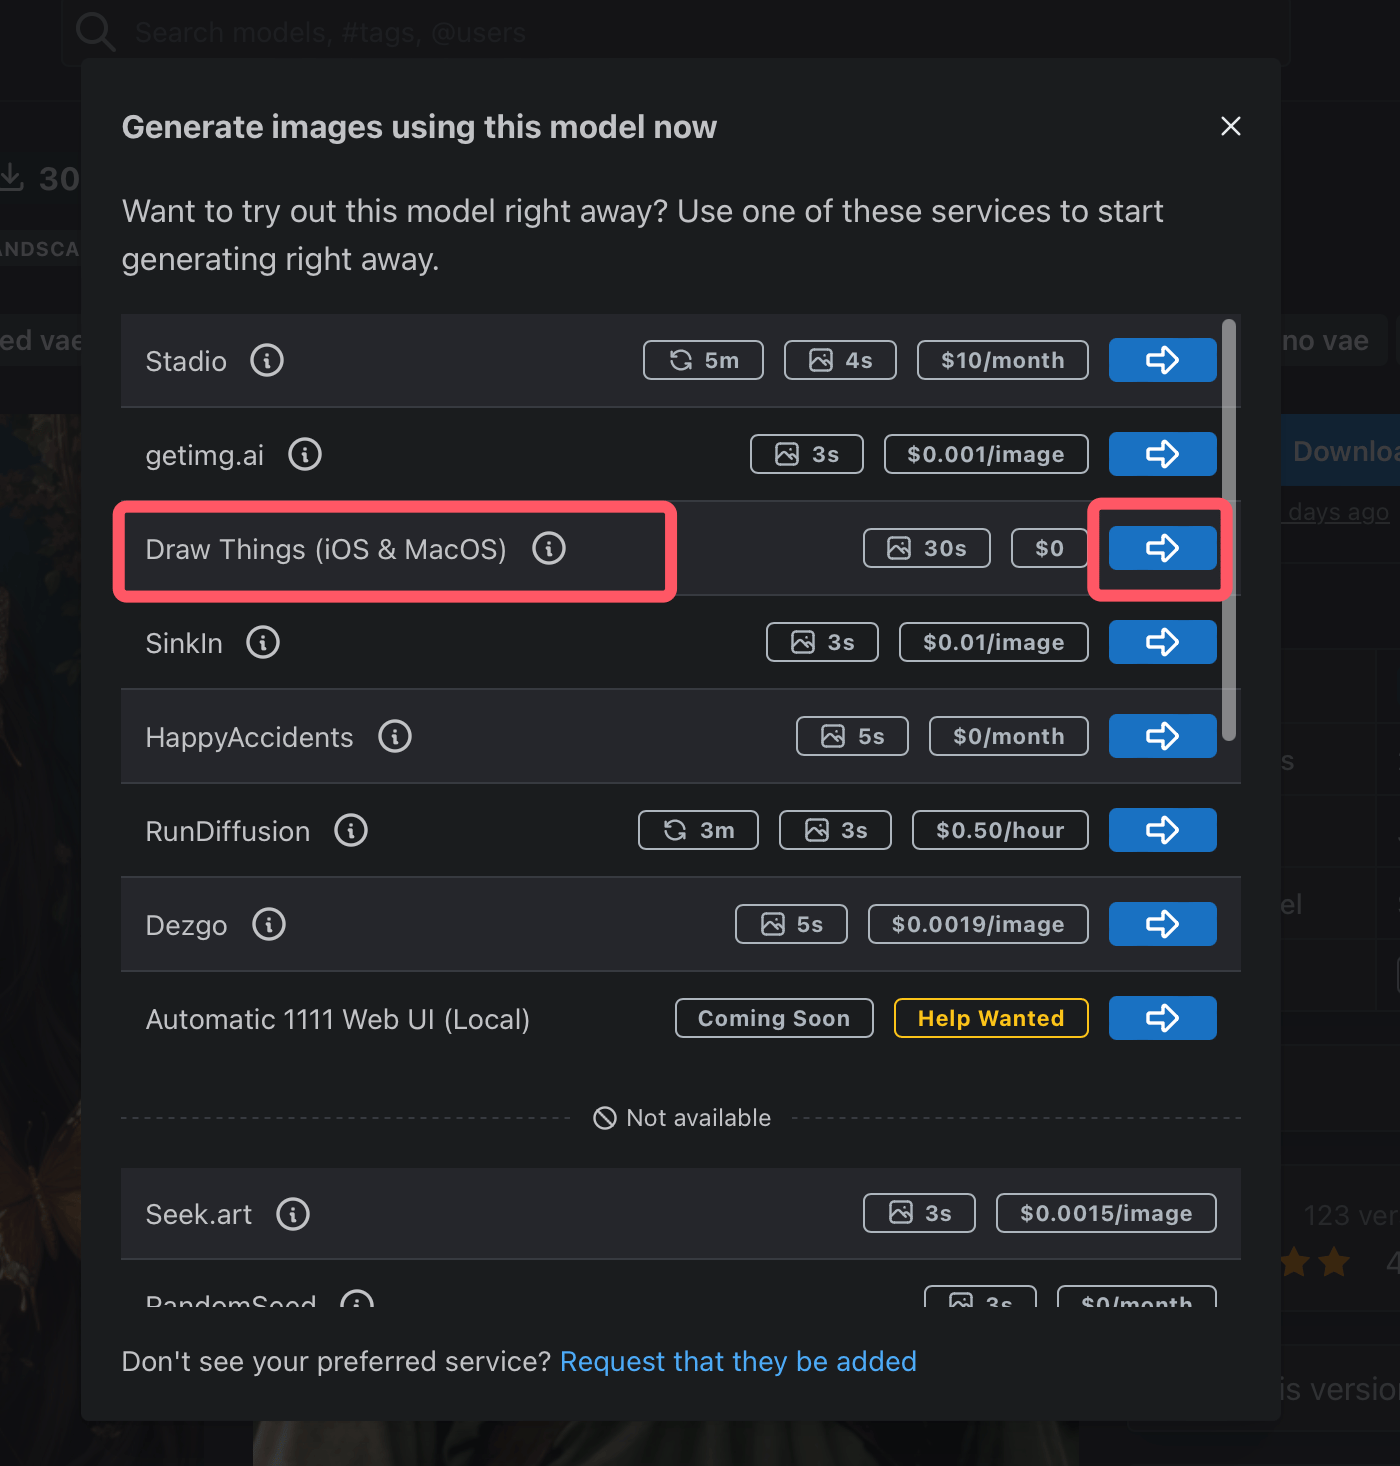Close the generate images dialog
Viewport: 1400px width, 1466px height.
coord(1231,126)
